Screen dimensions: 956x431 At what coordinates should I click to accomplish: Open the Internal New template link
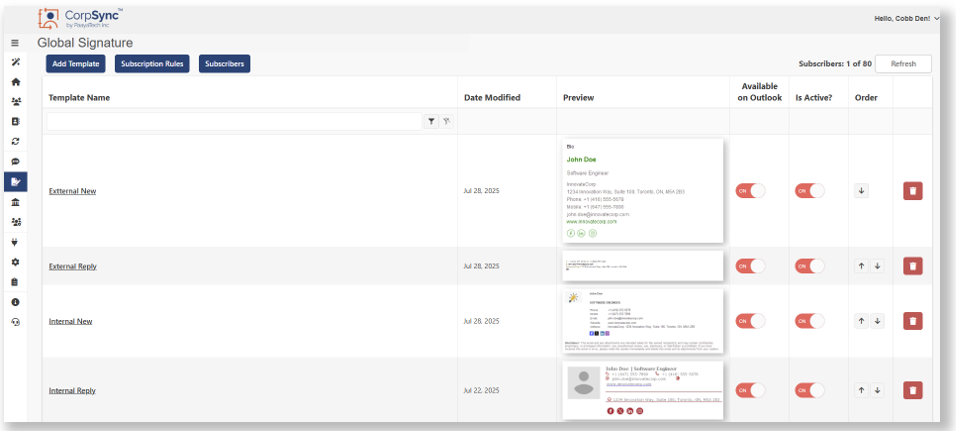pyautogui.click(x=71, y=321)
